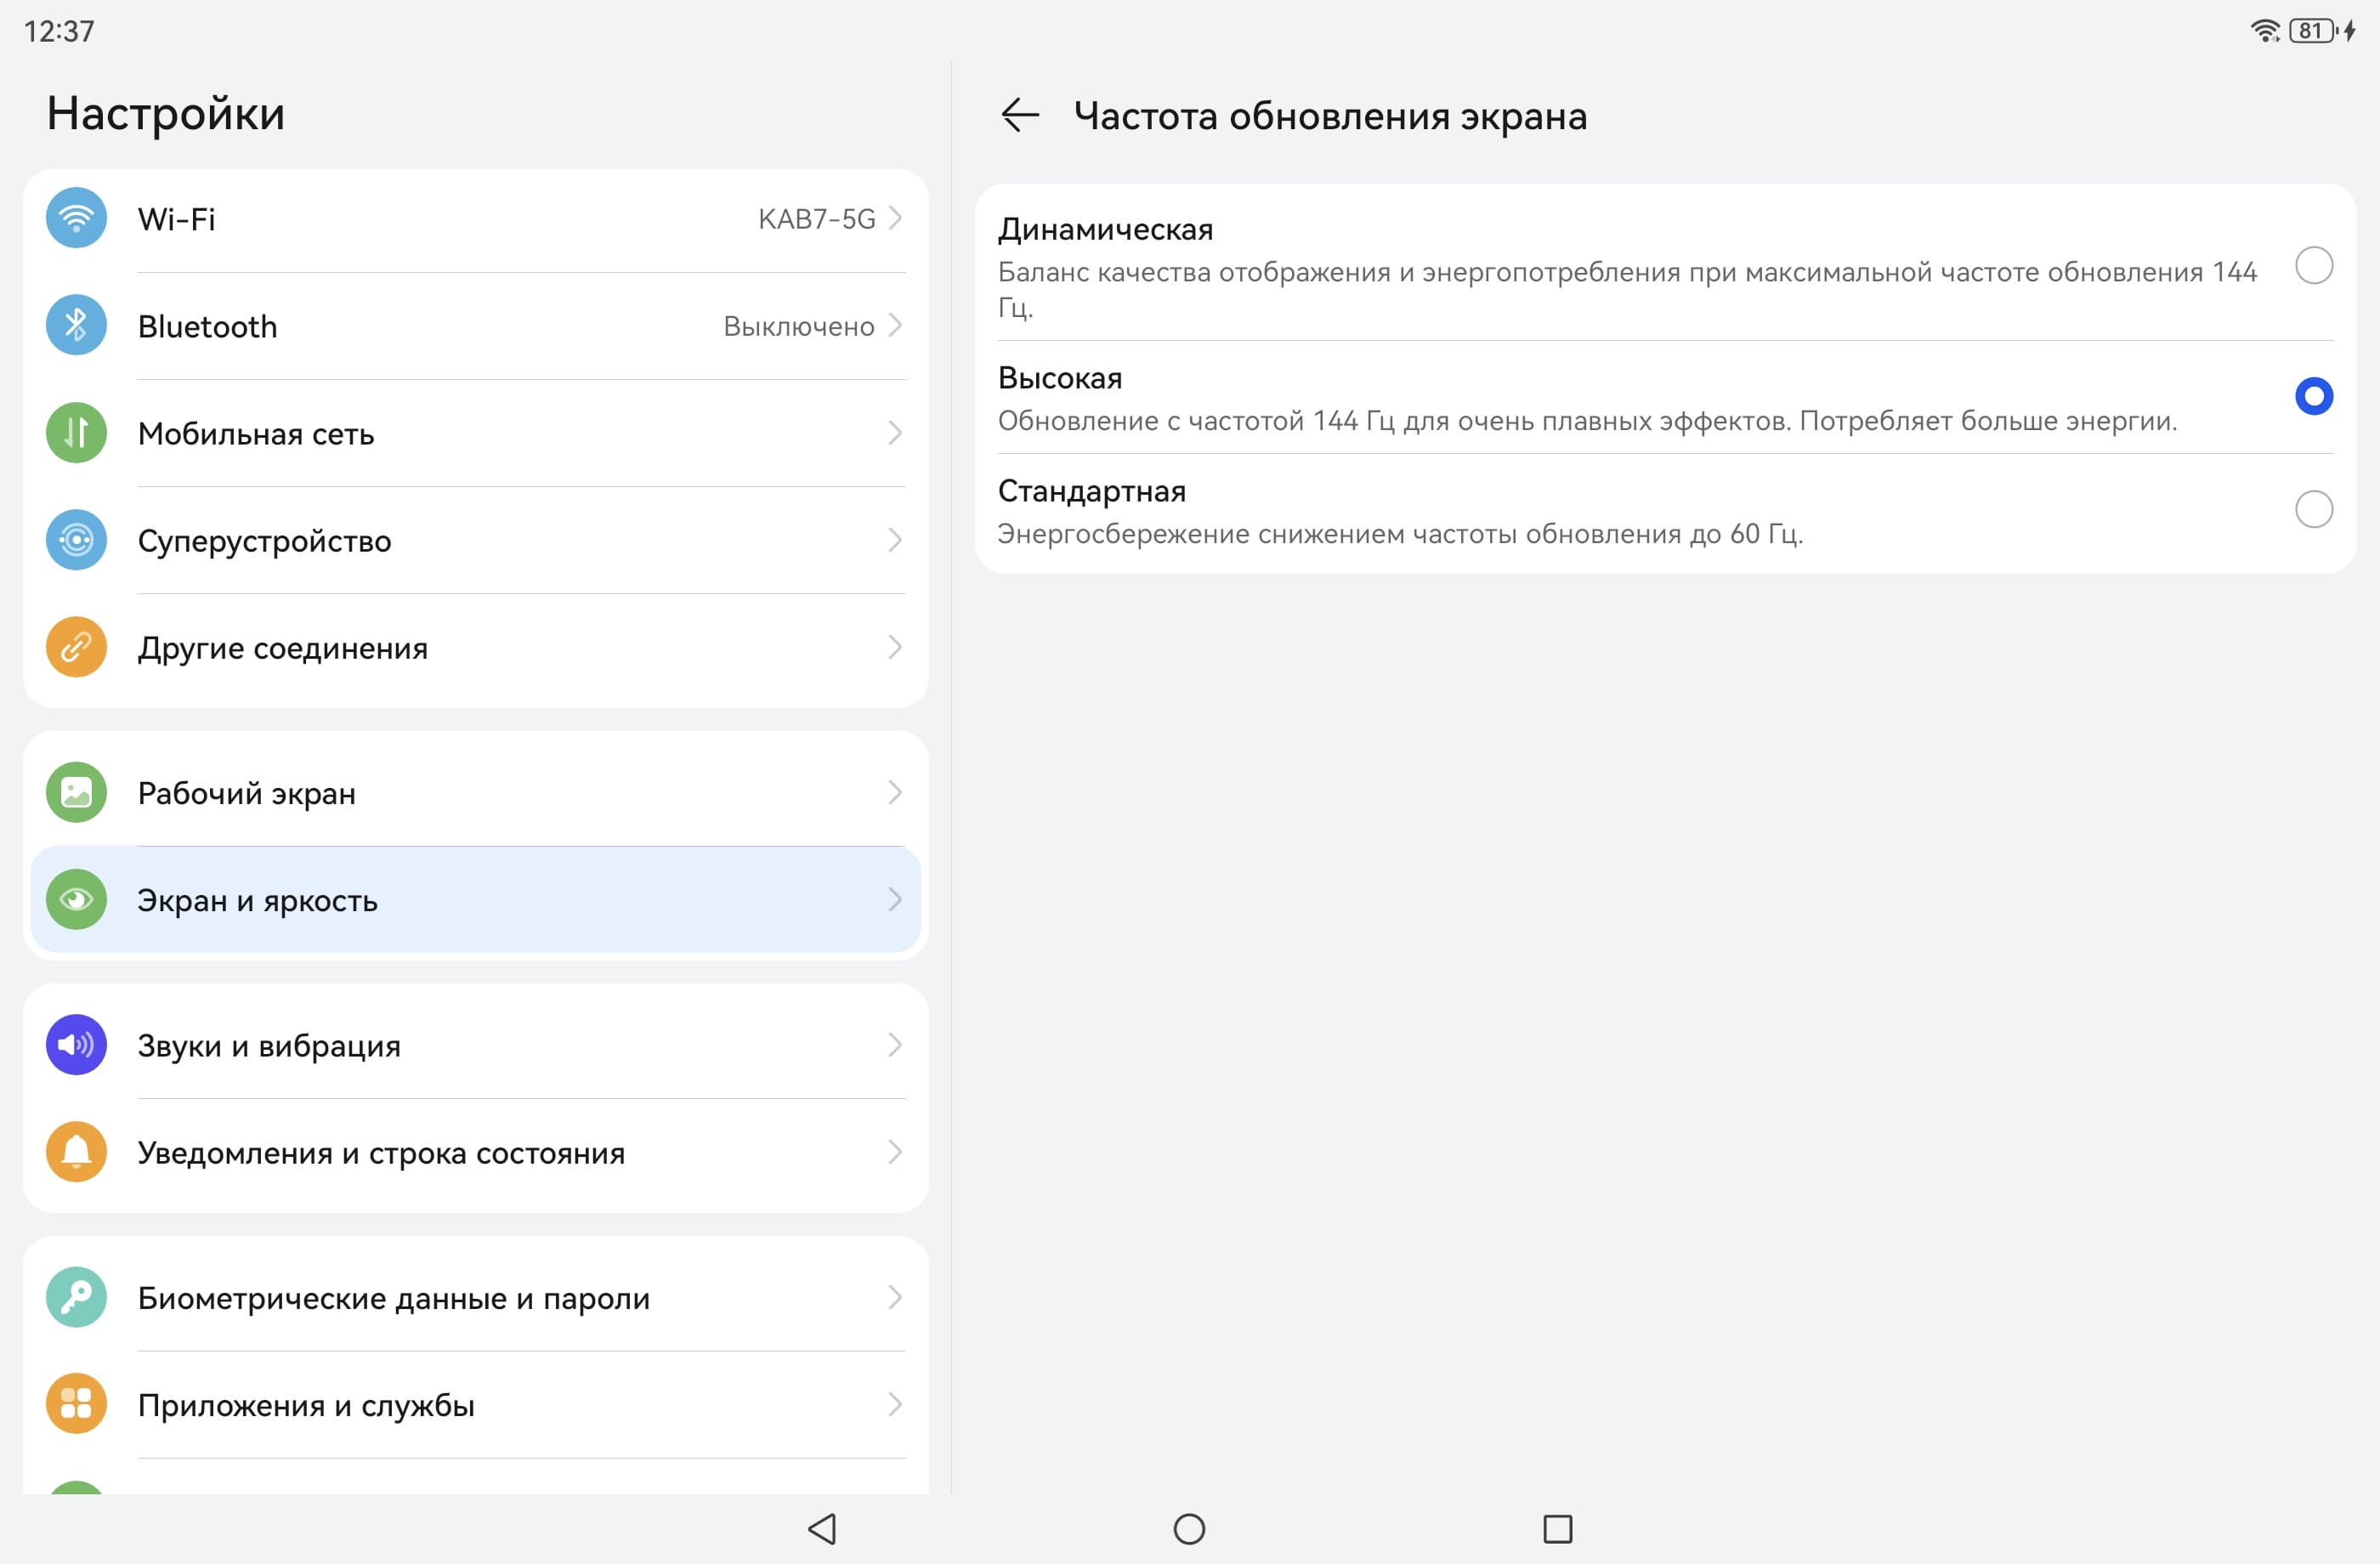Select the Высокая 144 Hz radio button
The height and width of the screenshot is (1564, 2380).
[2313, 396]
